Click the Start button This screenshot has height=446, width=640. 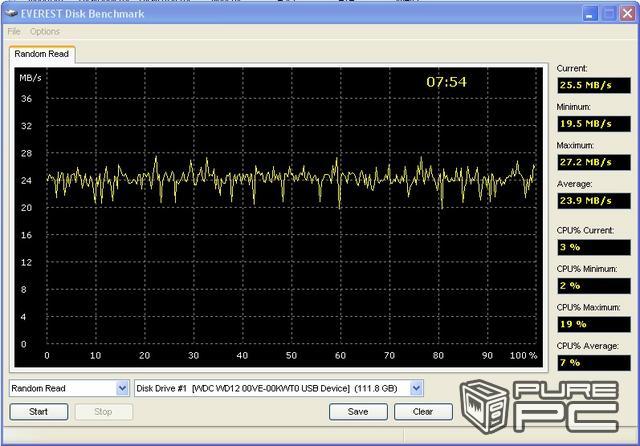pyautogui.click(x=39, y=412)
